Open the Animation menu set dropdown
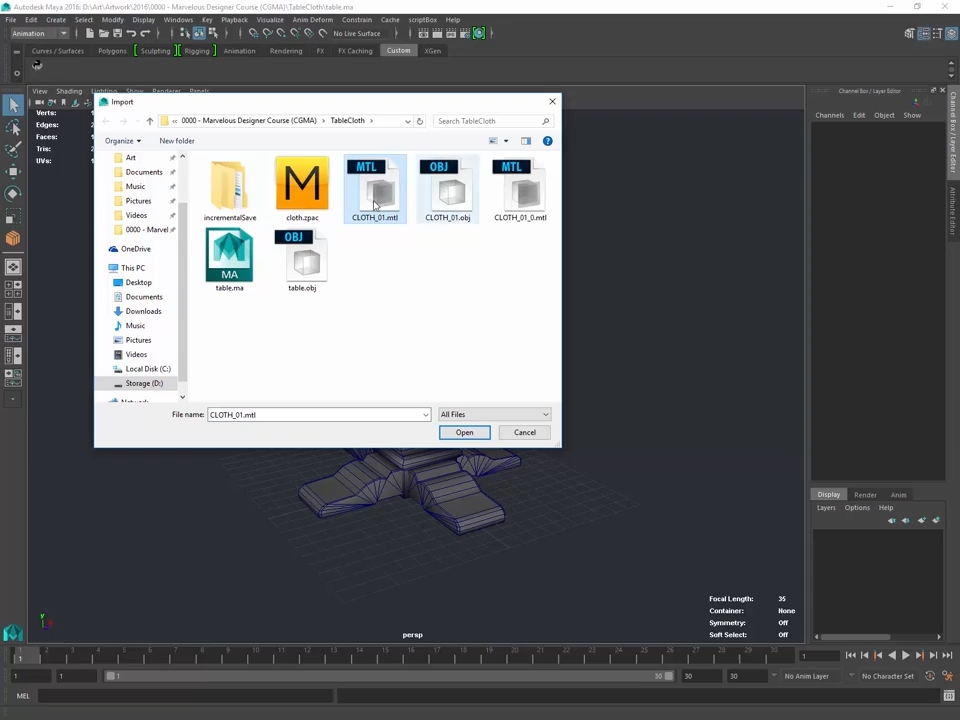Screen dimensions: 960x720 (39, 33)
